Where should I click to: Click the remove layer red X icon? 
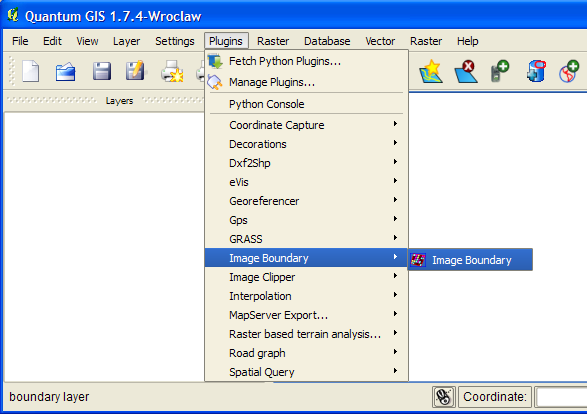pos(466,71)
